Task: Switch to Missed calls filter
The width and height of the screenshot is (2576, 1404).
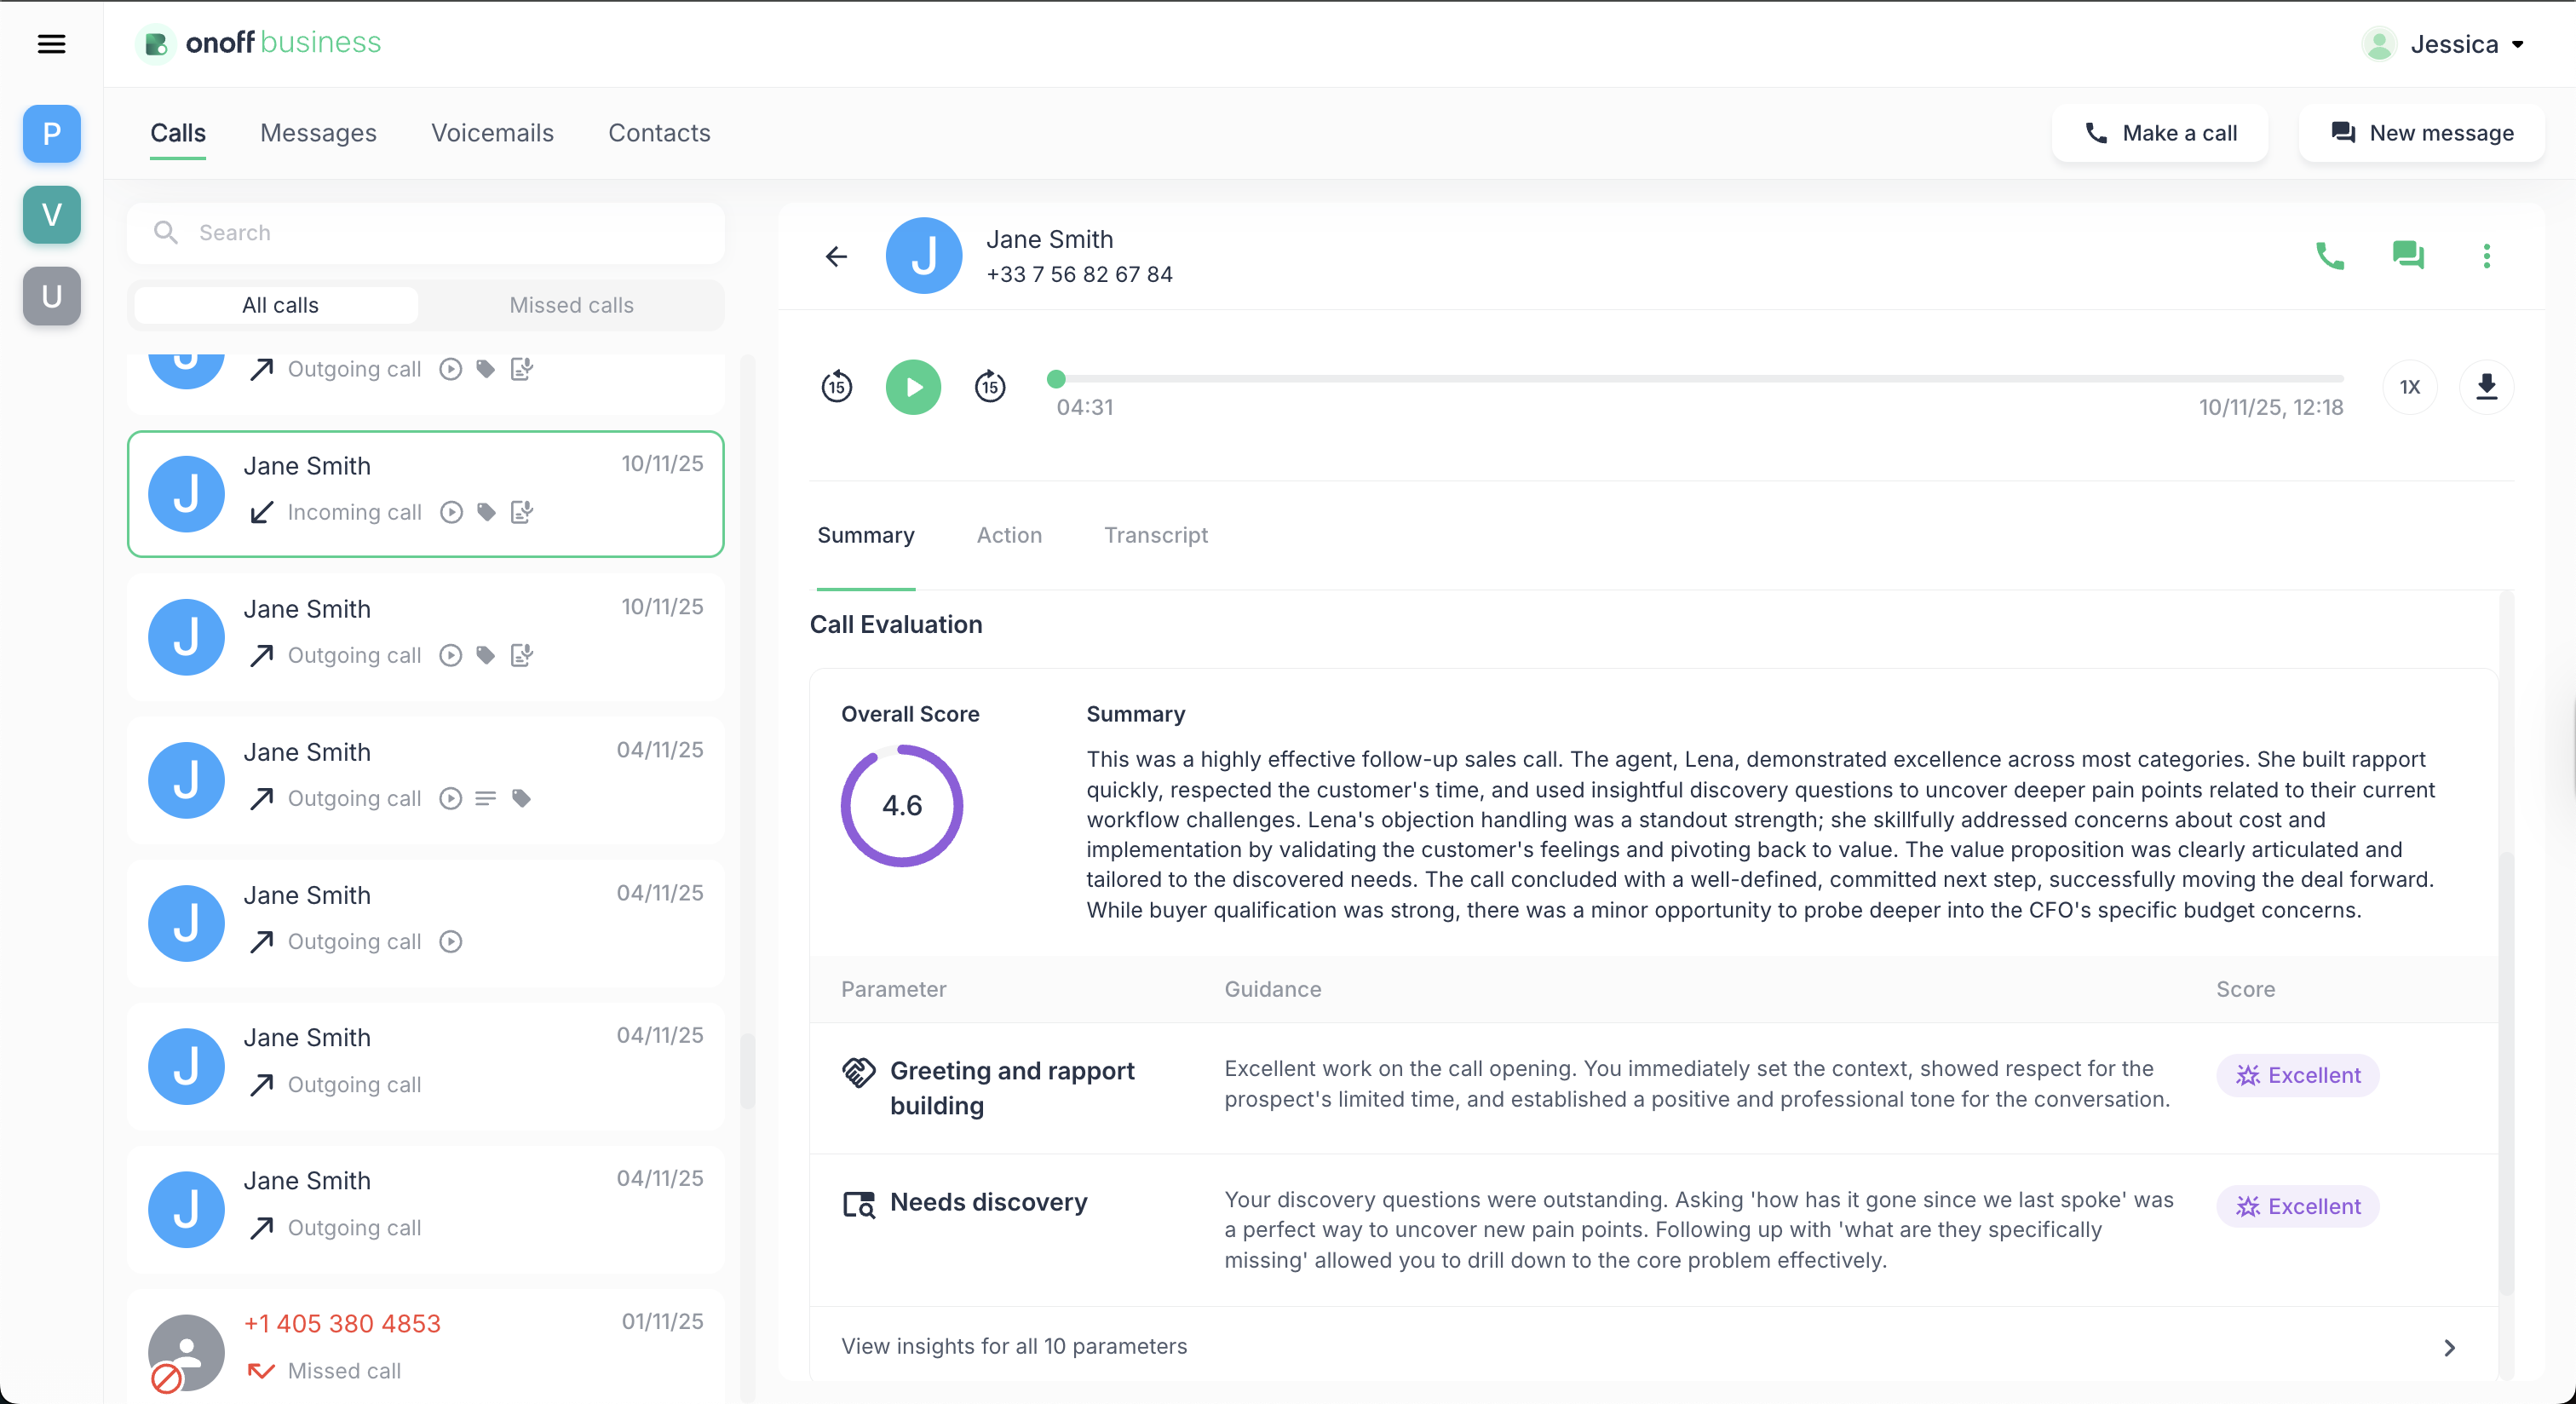Action: (x=571, y=305)
